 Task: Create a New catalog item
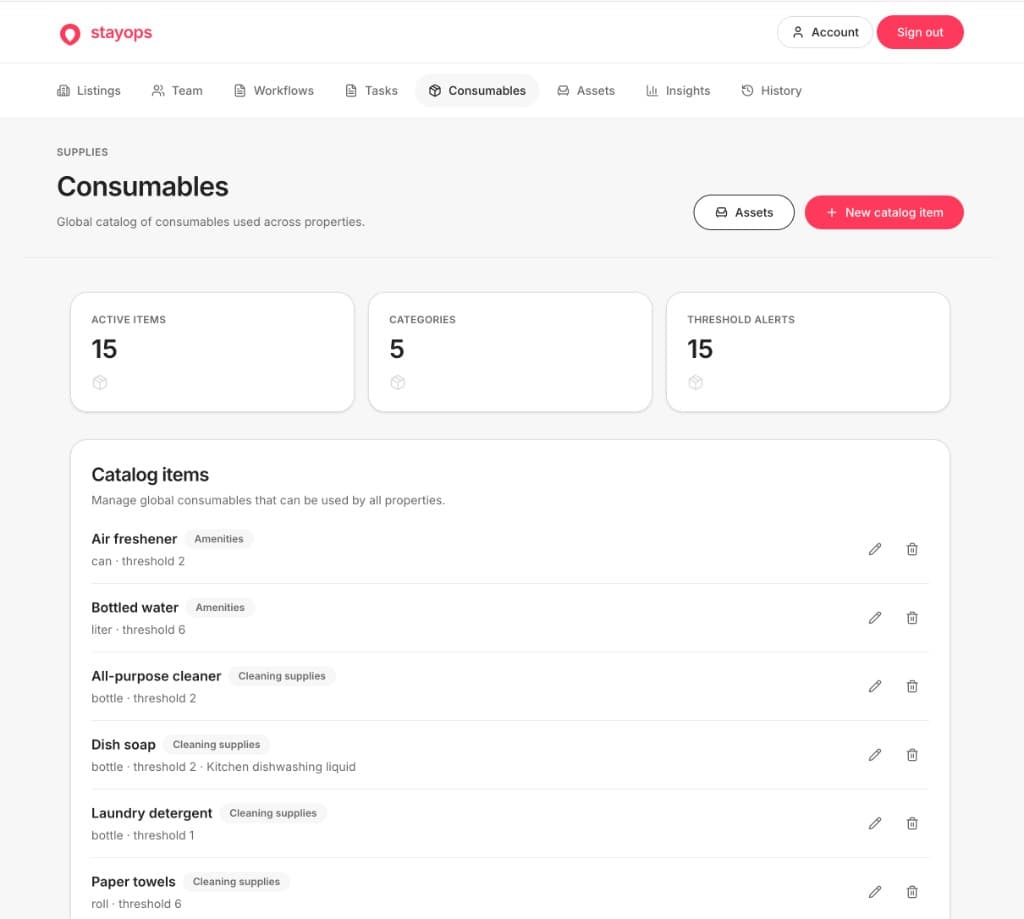coord(884,212)
